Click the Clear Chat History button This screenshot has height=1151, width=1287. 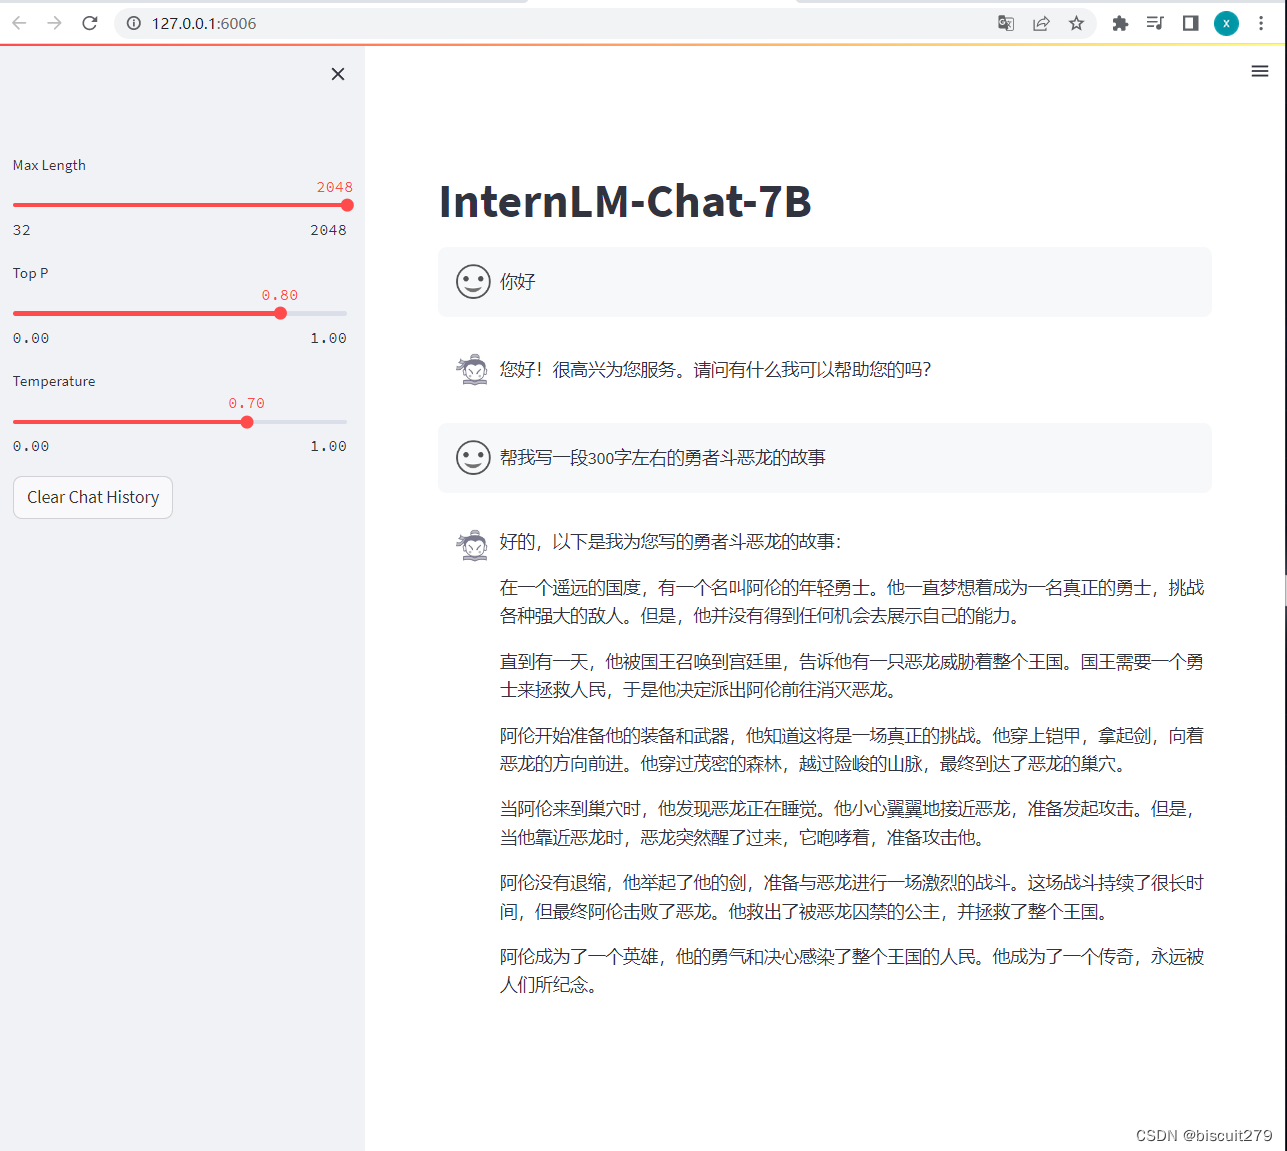(x=93, y=497)
